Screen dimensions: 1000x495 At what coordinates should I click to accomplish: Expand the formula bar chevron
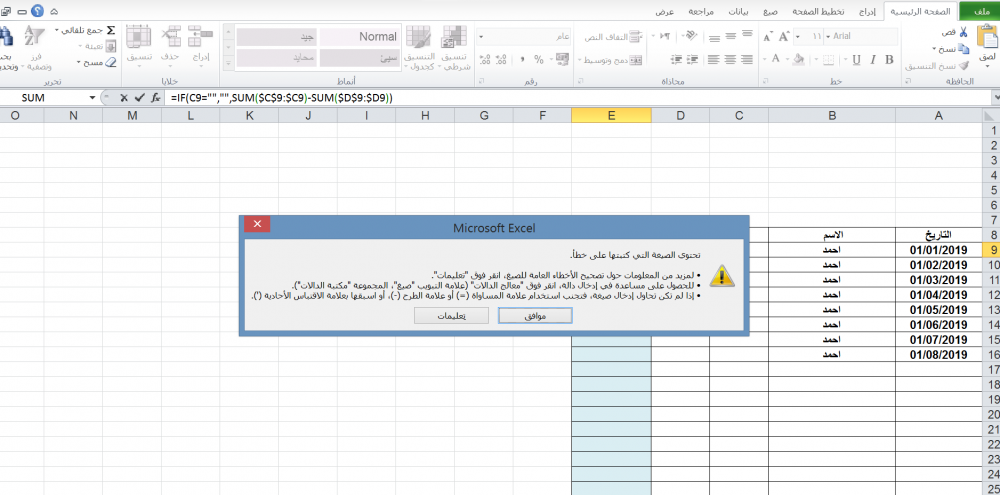996,98
